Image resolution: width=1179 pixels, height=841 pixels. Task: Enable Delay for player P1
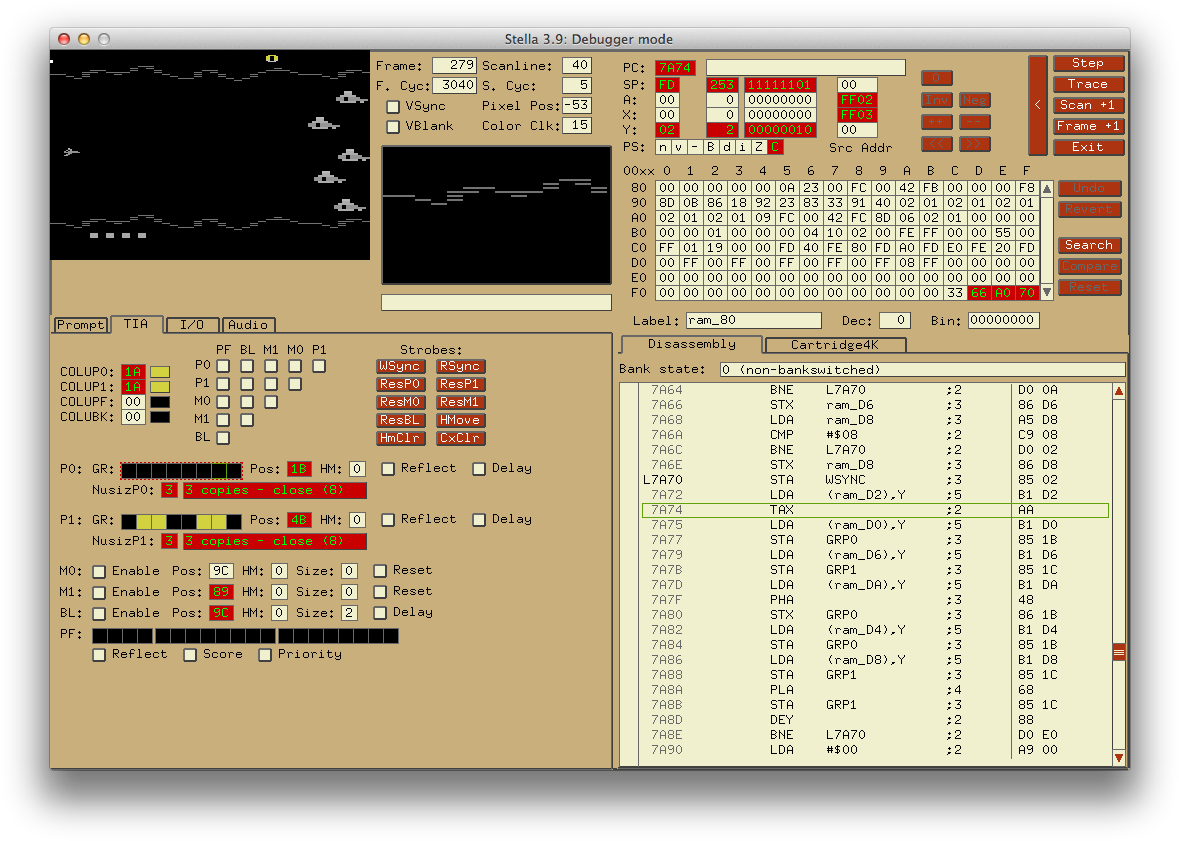point(479,520)
